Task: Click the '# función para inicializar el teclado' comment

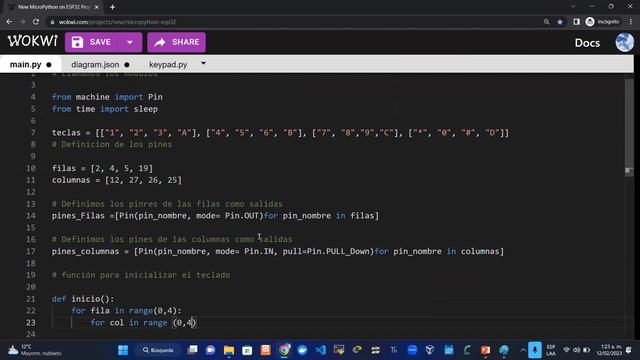Action: pos(141,275)
